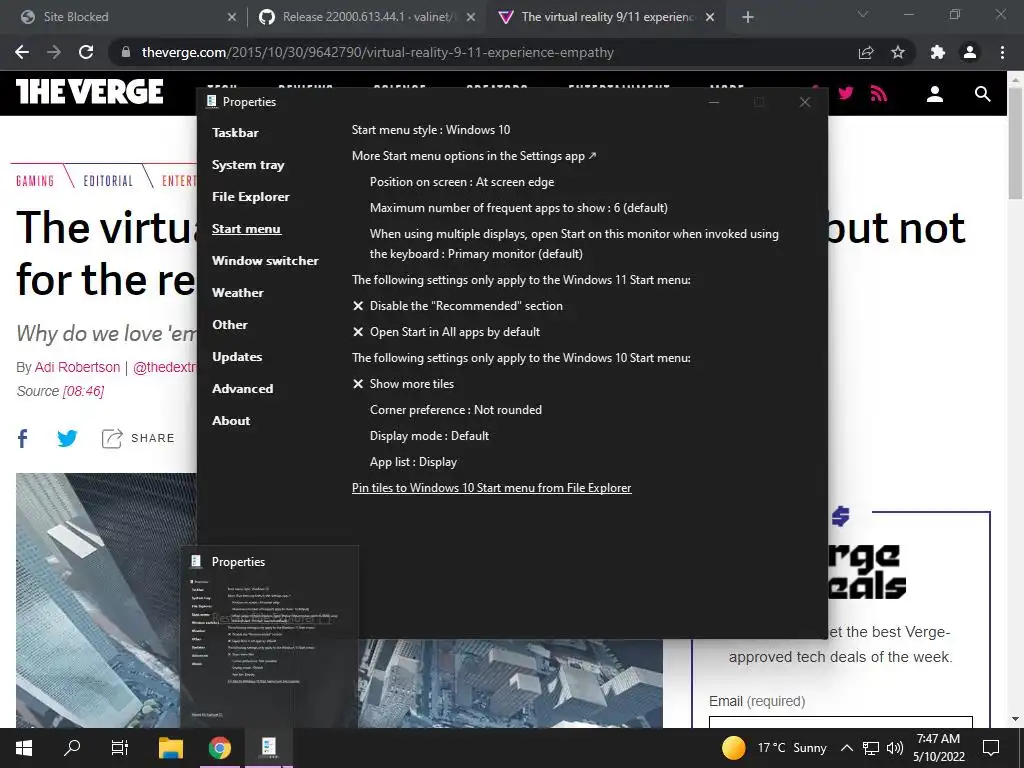
Task: Open the Gaming category tag
Action: [35, 180]
